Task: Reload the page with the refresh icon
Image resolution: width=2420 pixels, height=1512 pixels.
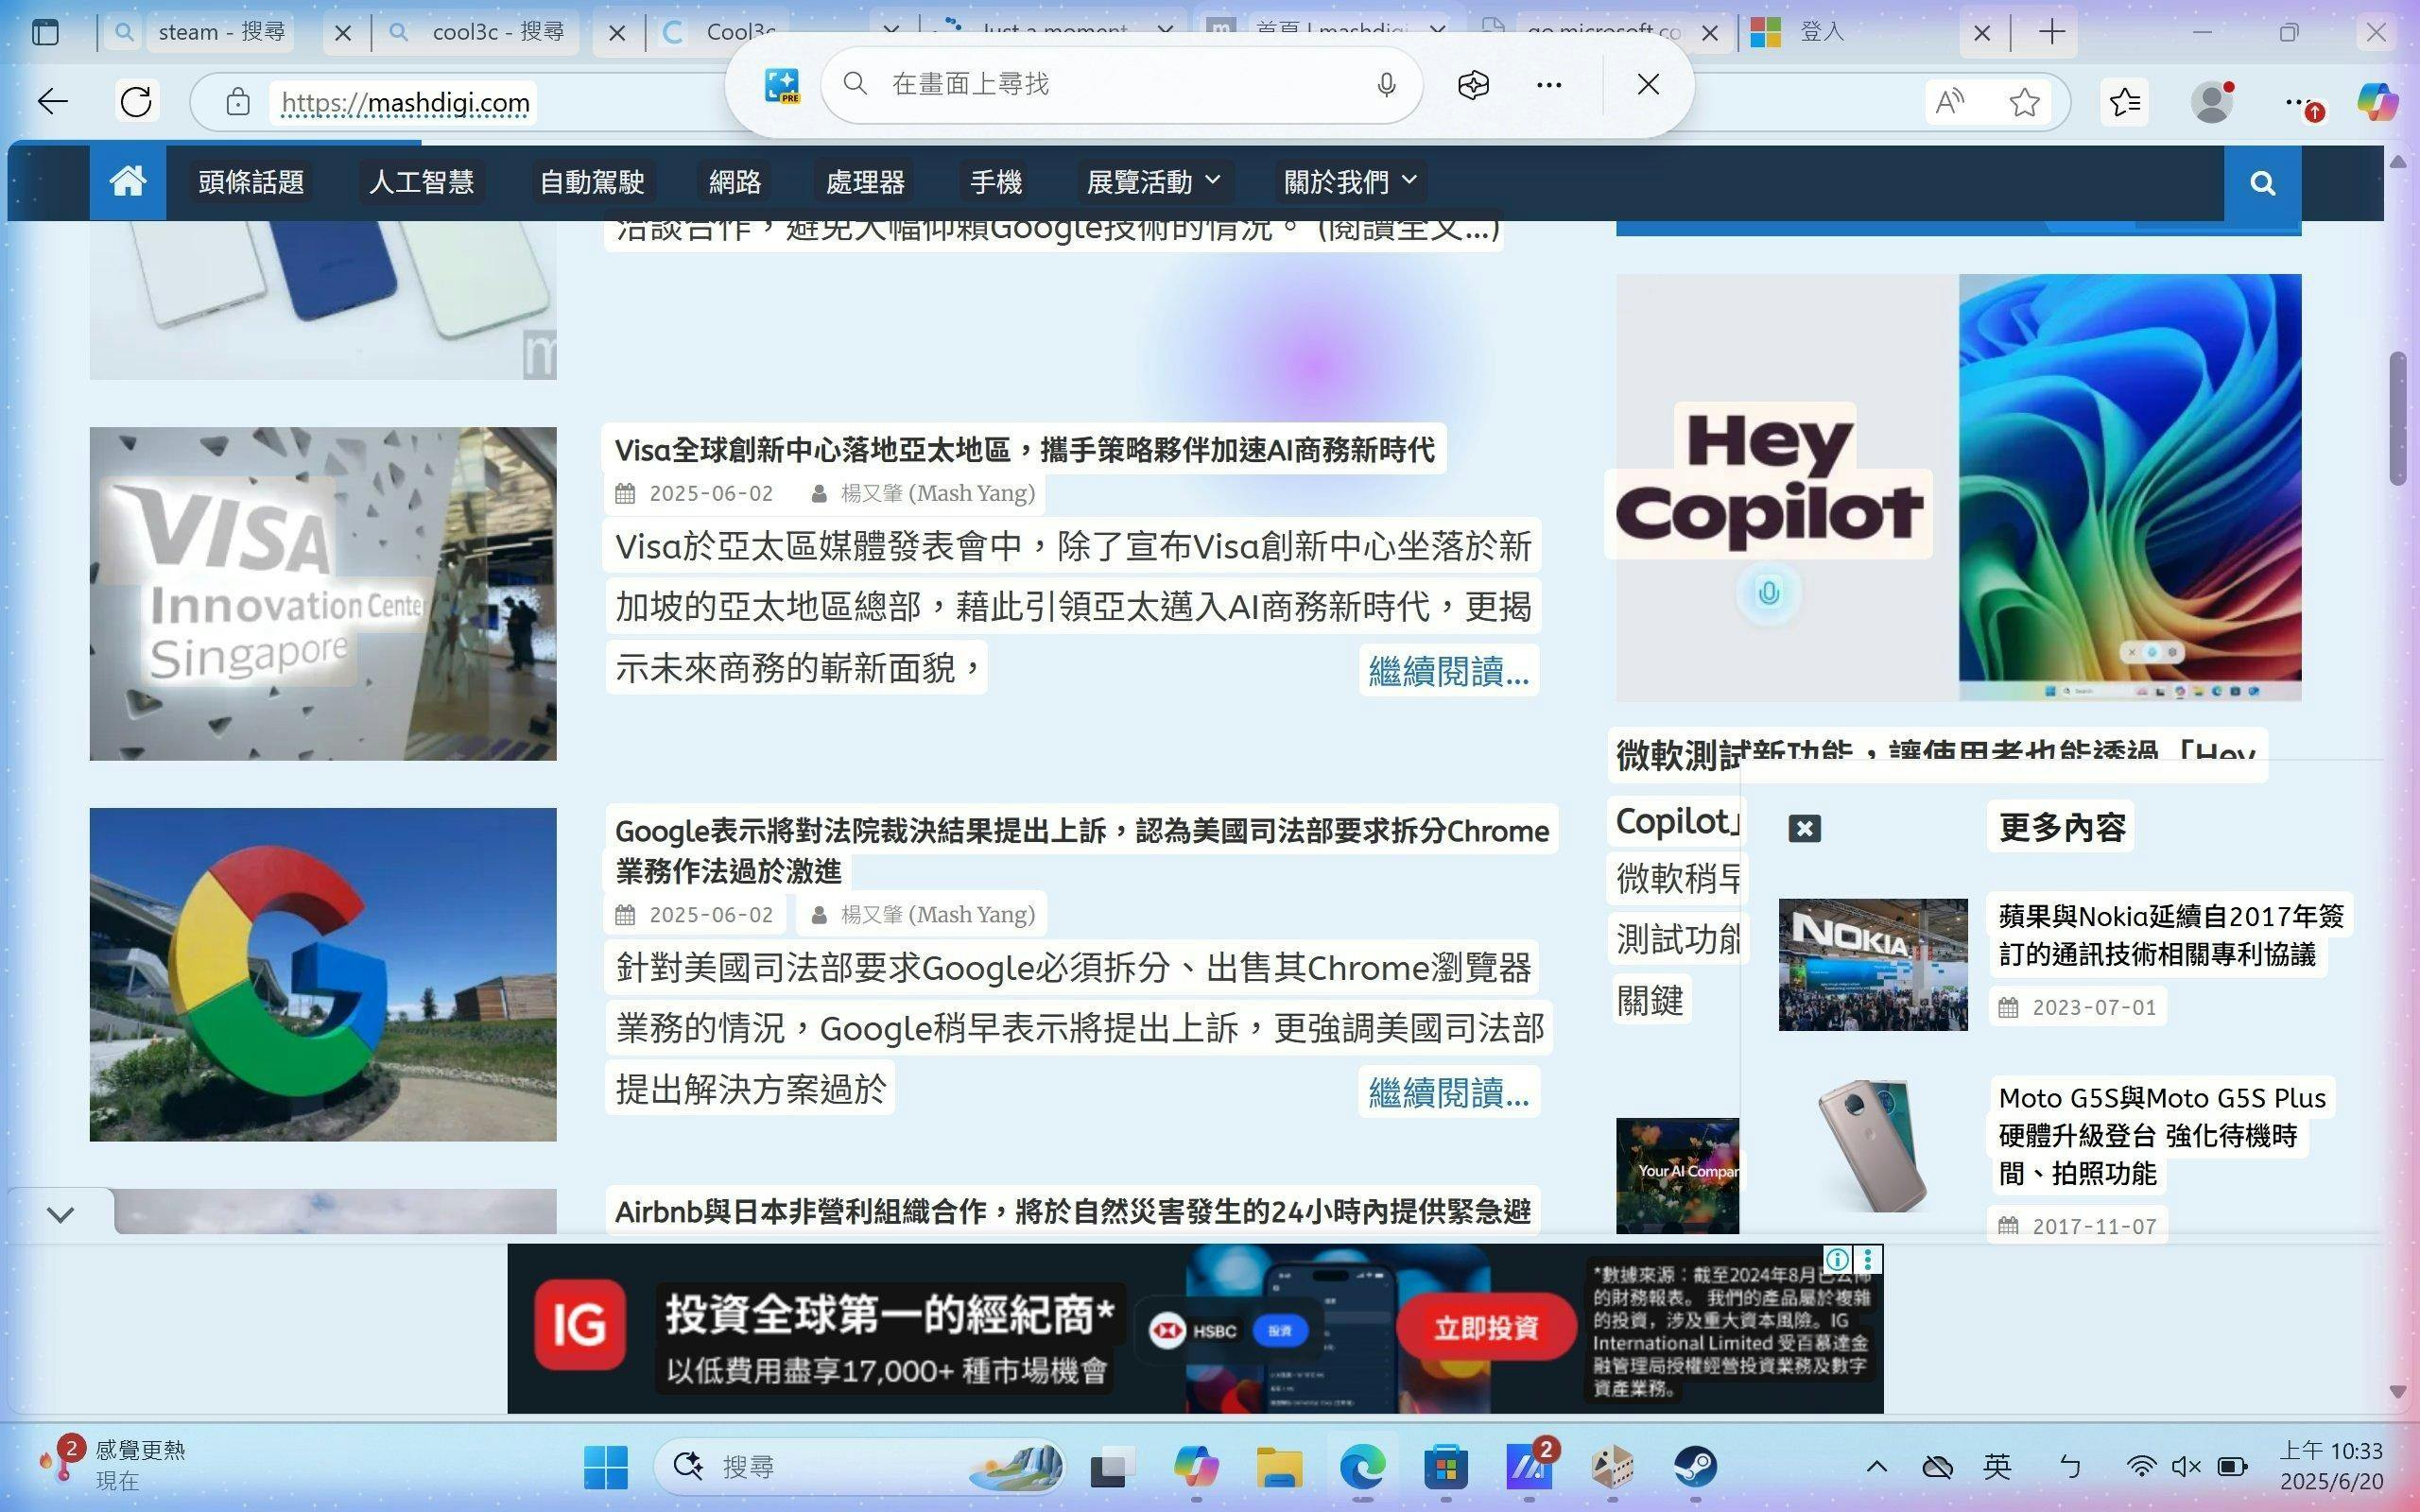Action: tap(136, 101)
